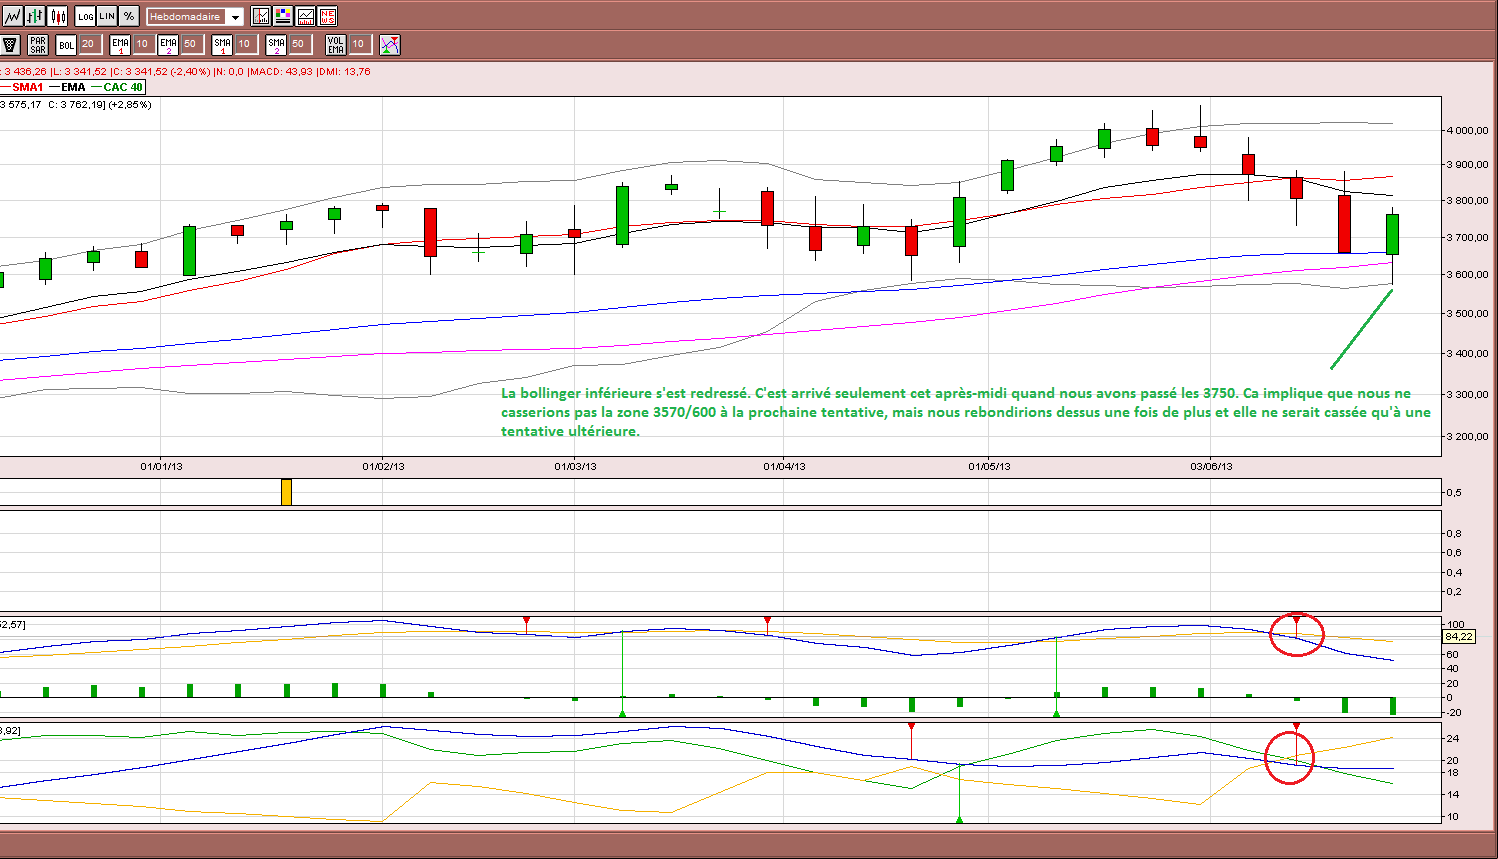Open the color settings palette icon
1498x859 pixels.
point(283,16)
